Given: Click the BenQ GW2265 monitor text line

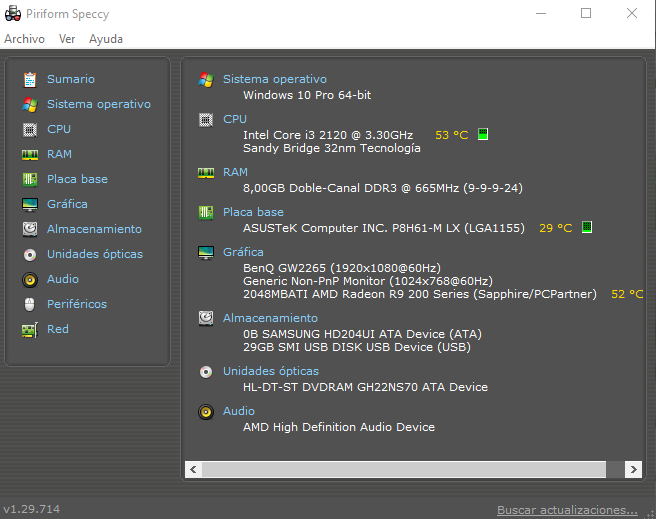Looking at the screenshot, I should [x=342, y=268].
